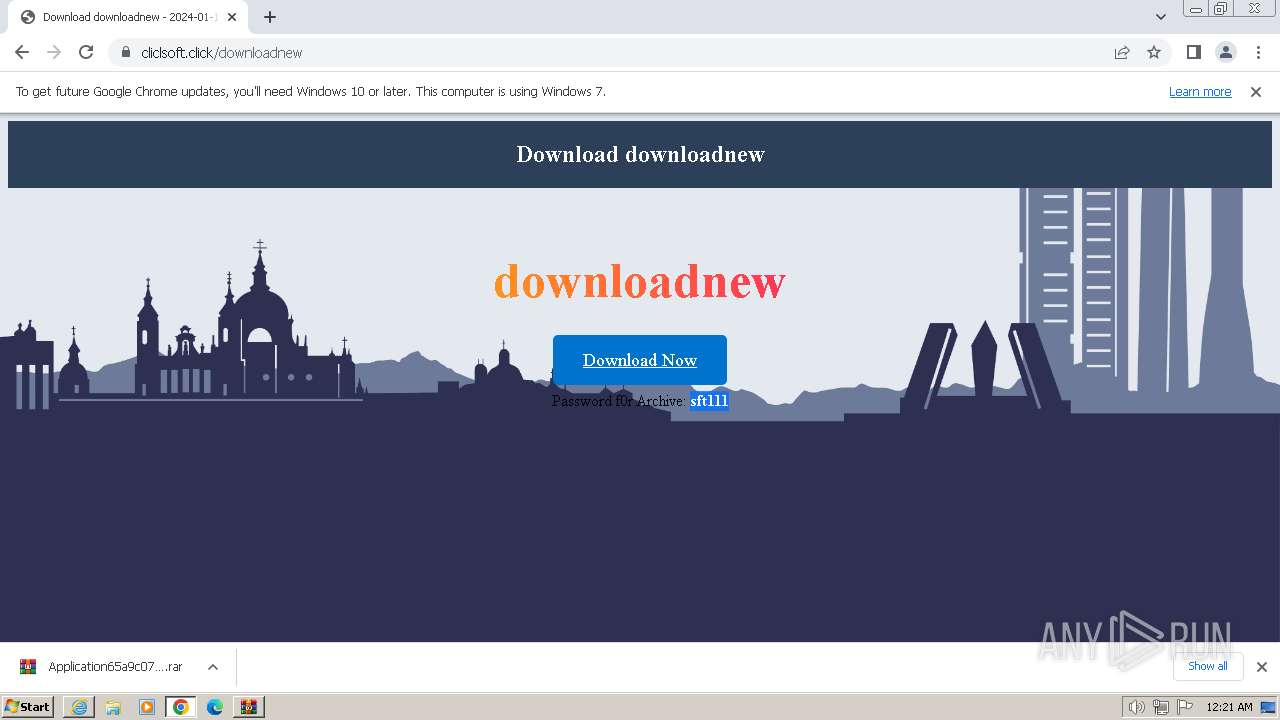Click the taskbar clock showing 12:21 AM
Viewport: 1280px width, 720px height.
click(x=1229, y=707)
